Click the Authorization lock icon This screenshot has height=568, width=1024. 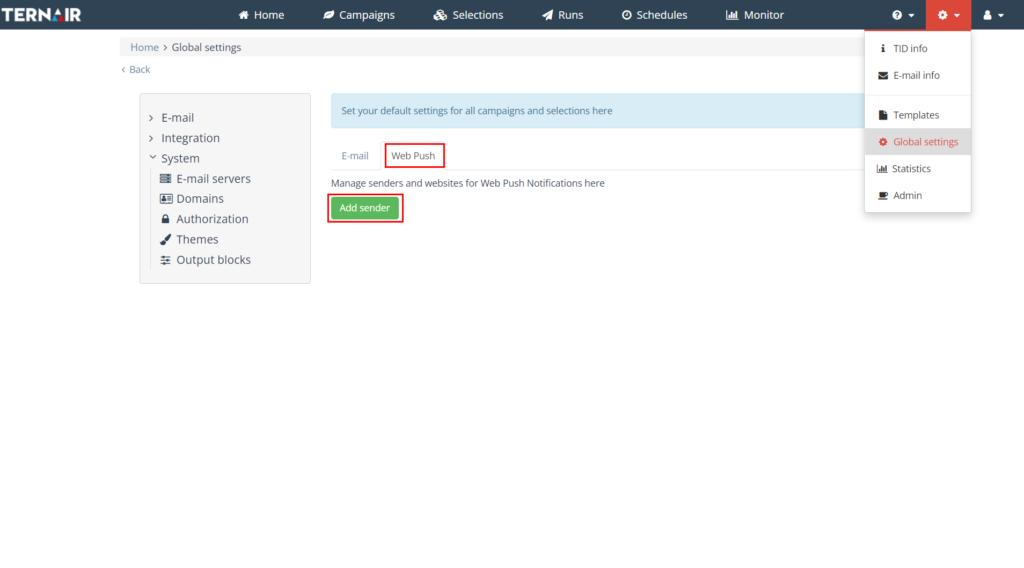(165, 219)
